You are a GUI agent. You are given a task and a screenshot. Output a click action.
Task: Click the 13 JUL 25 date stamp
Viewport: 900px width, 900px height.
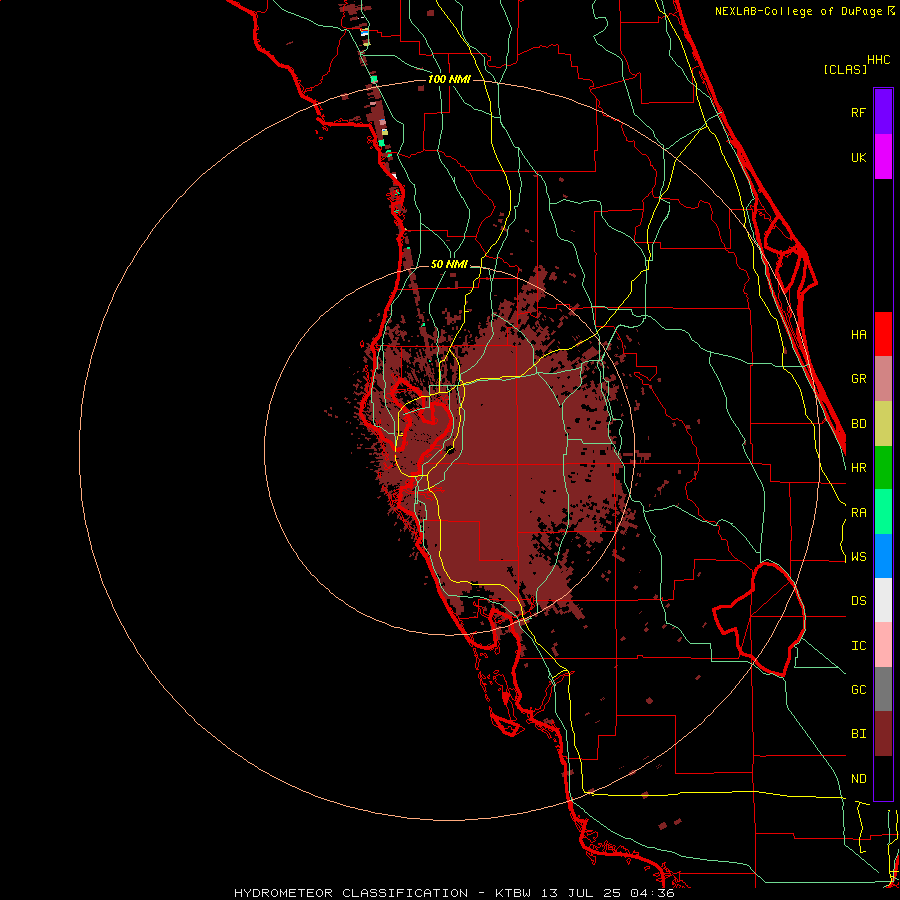pos(581,893)
